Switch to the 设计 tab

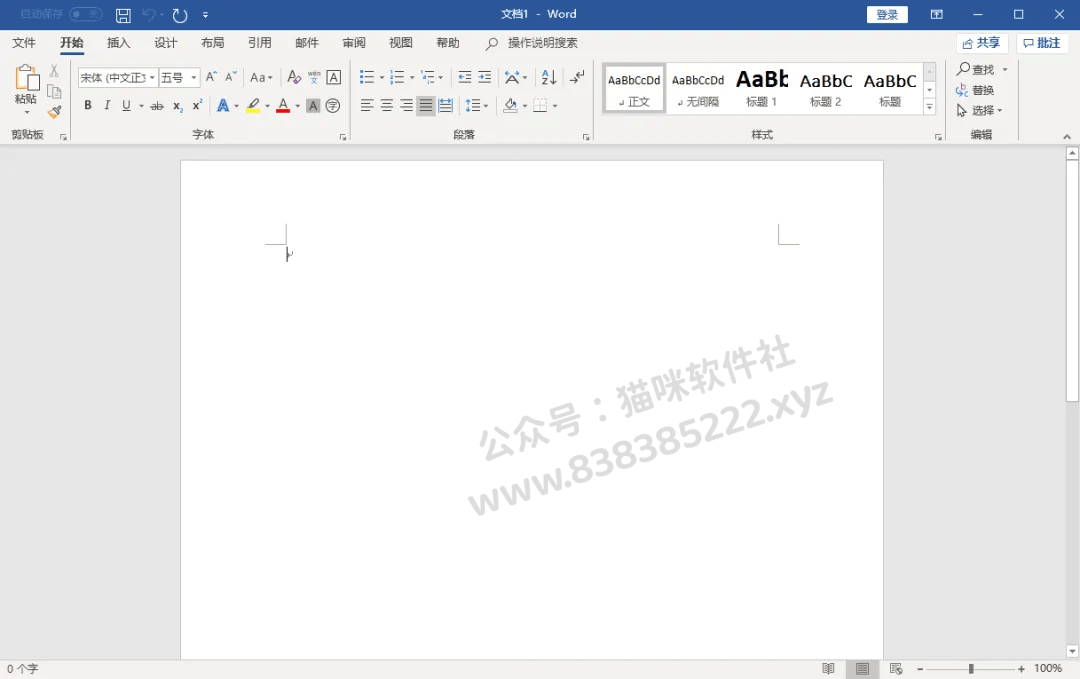(165, 43)
